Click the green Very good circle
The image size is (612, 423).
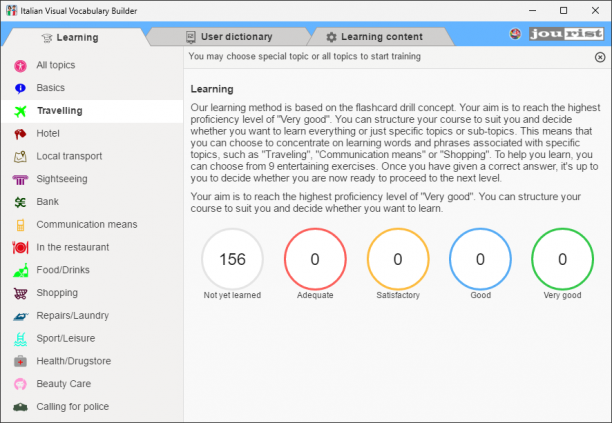562,259
